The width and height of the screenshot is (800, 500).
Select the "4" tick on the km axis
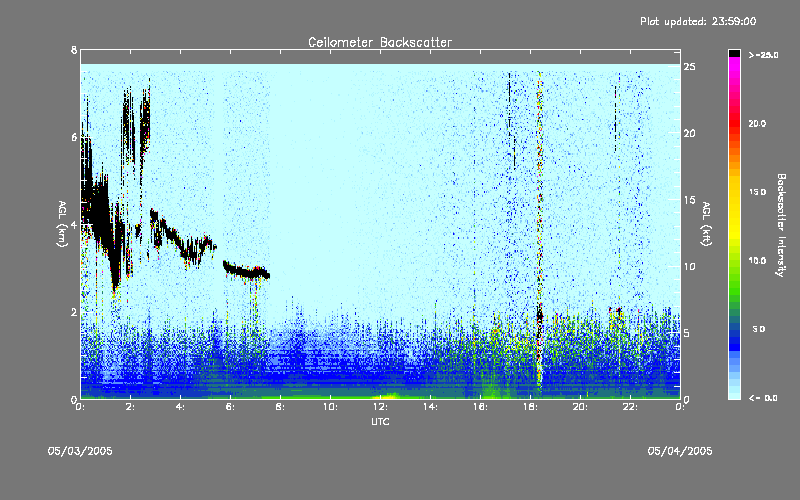pyautogui.click(x=74, y=224)
